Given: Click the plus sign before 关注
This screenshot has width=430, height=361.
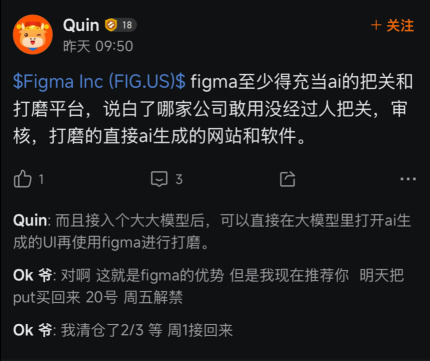Looking at the screenshot, I should coord(376,25).
